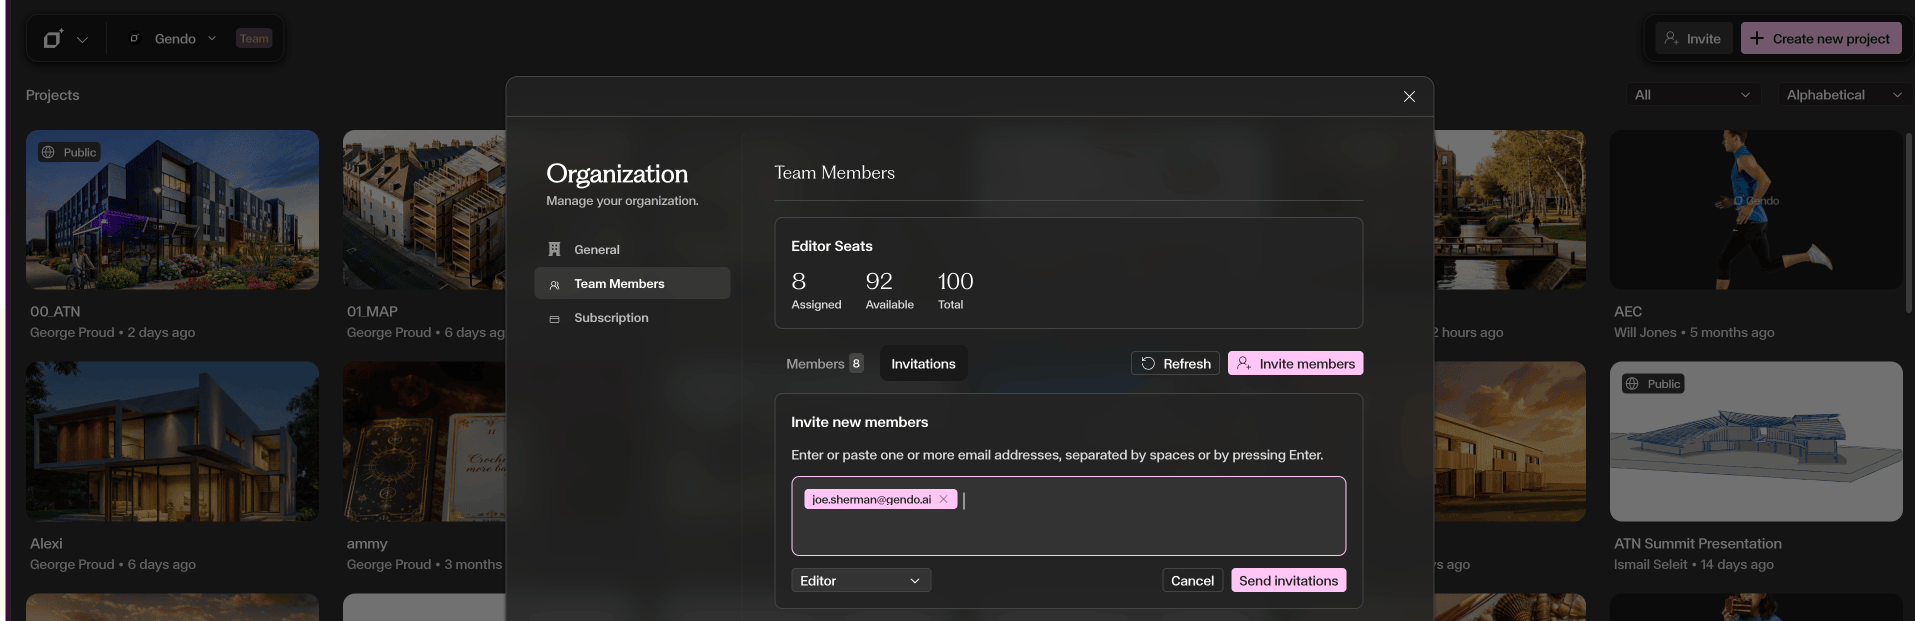Click the Subscription card icon
This screenshot has height=621, width=1915.
pos(554,319)
